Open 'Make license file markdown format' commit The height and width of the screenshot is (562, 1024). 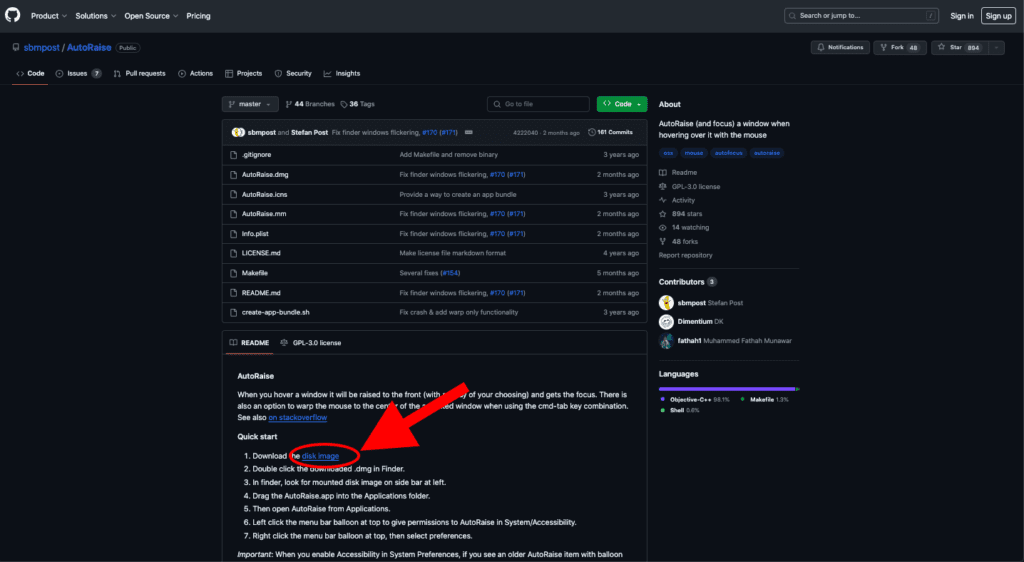(453, 253)
